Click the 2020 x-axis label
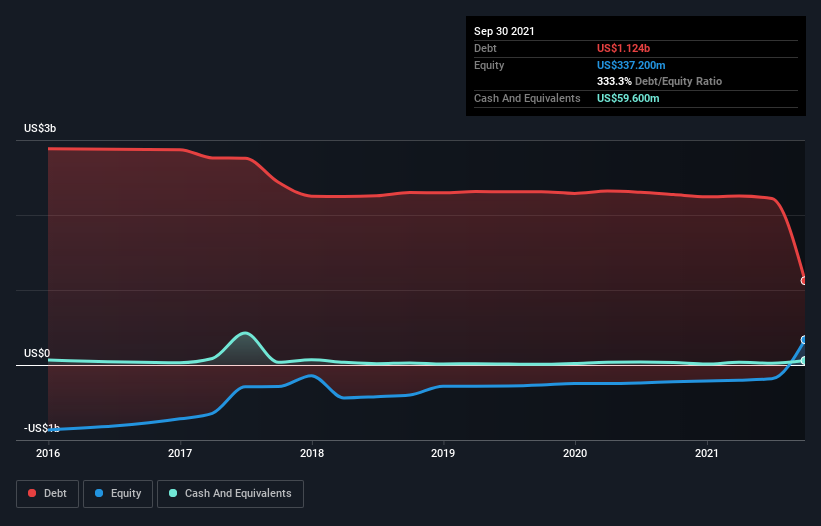 click(575, 453)
